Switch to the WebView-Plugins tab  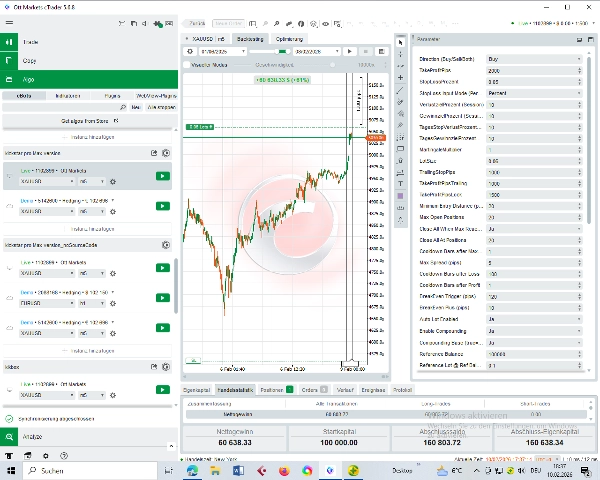coord(156,96)
